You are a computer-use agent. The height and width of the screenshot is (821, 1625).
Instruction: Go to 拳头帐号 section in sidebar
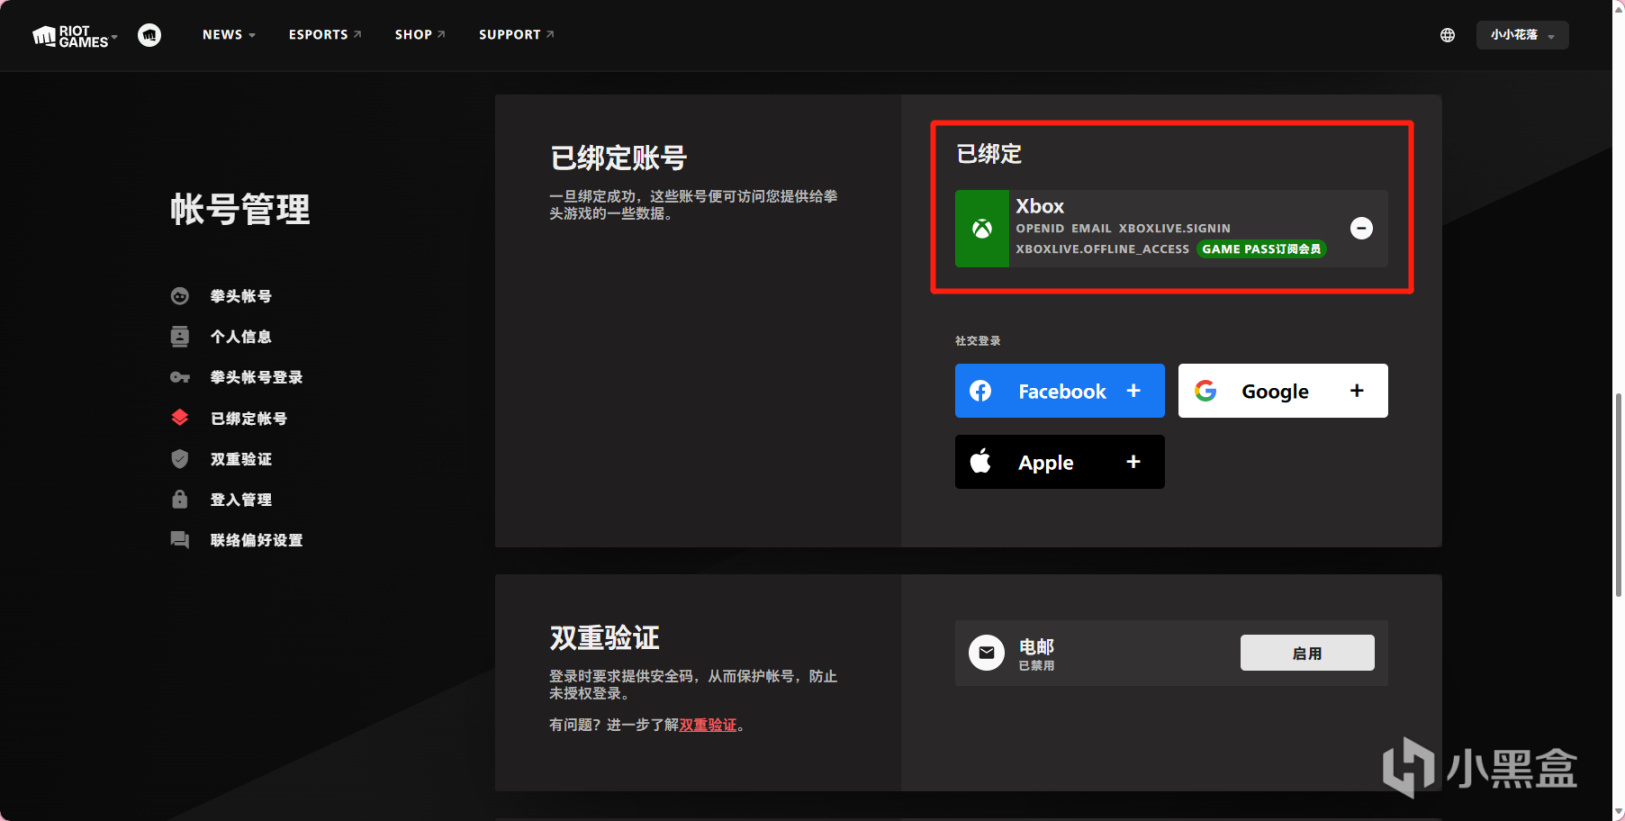coord(241,296)
